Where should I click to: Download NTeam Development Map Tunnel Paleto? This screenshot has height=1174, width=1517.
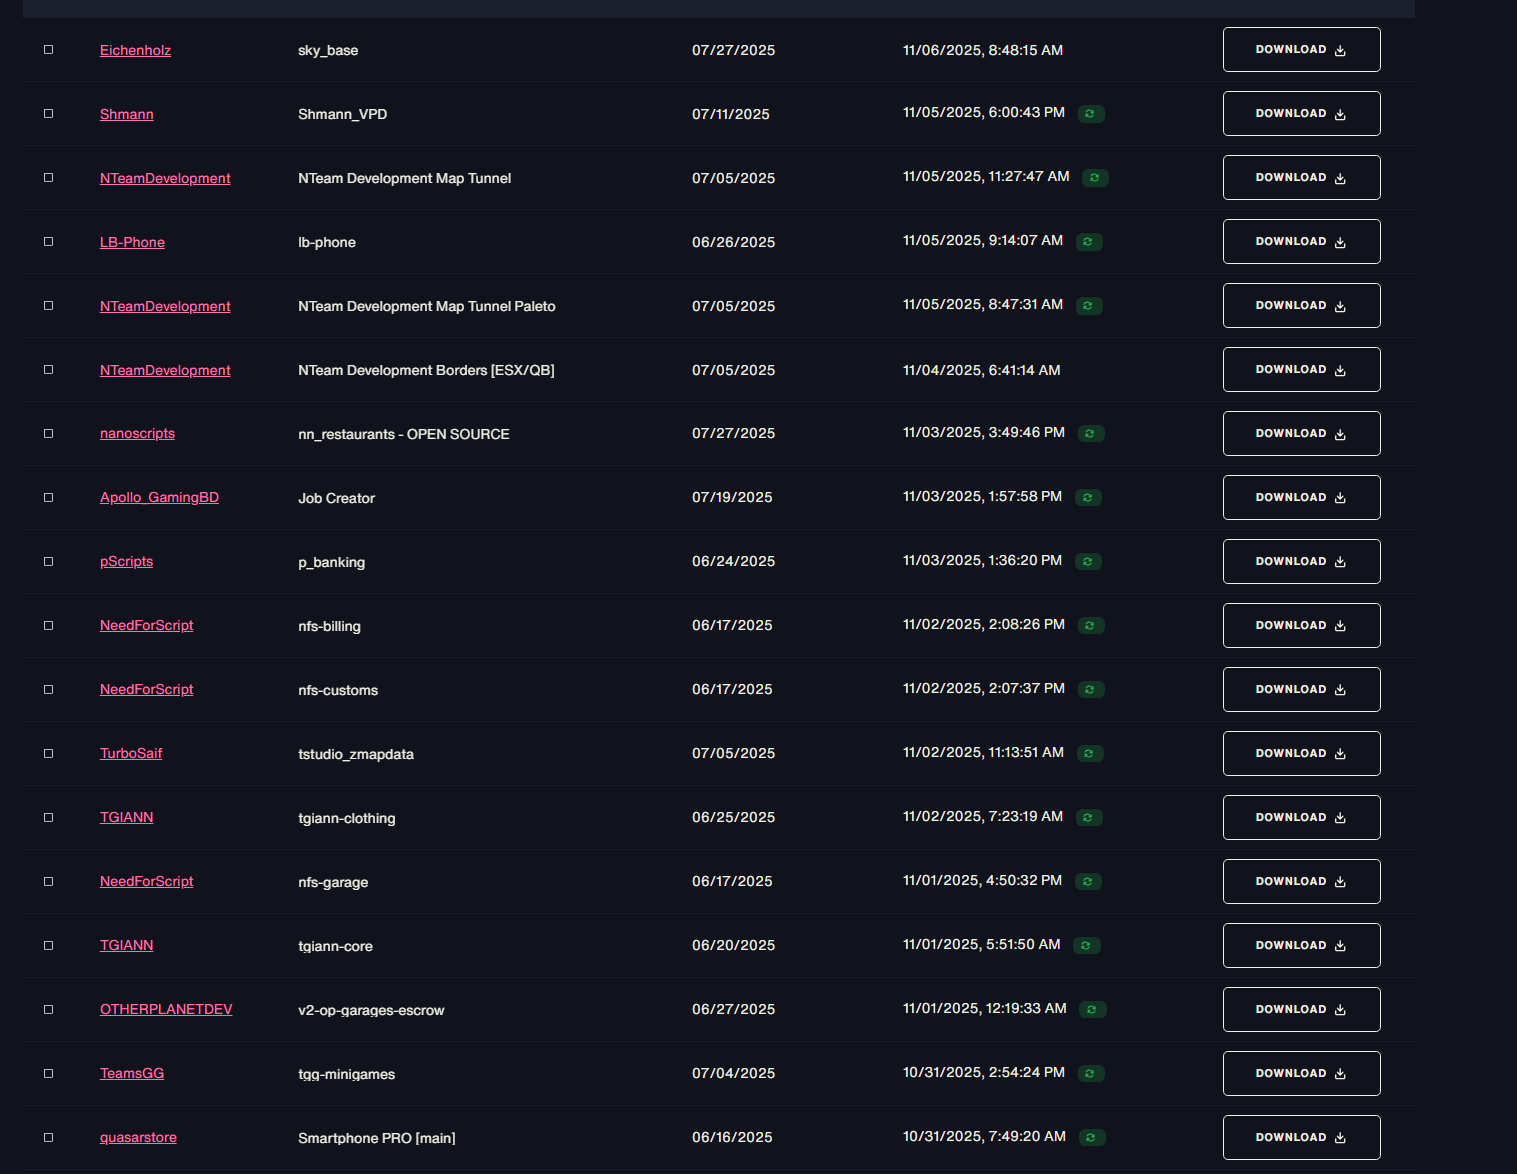click(x=1301, y=306)
